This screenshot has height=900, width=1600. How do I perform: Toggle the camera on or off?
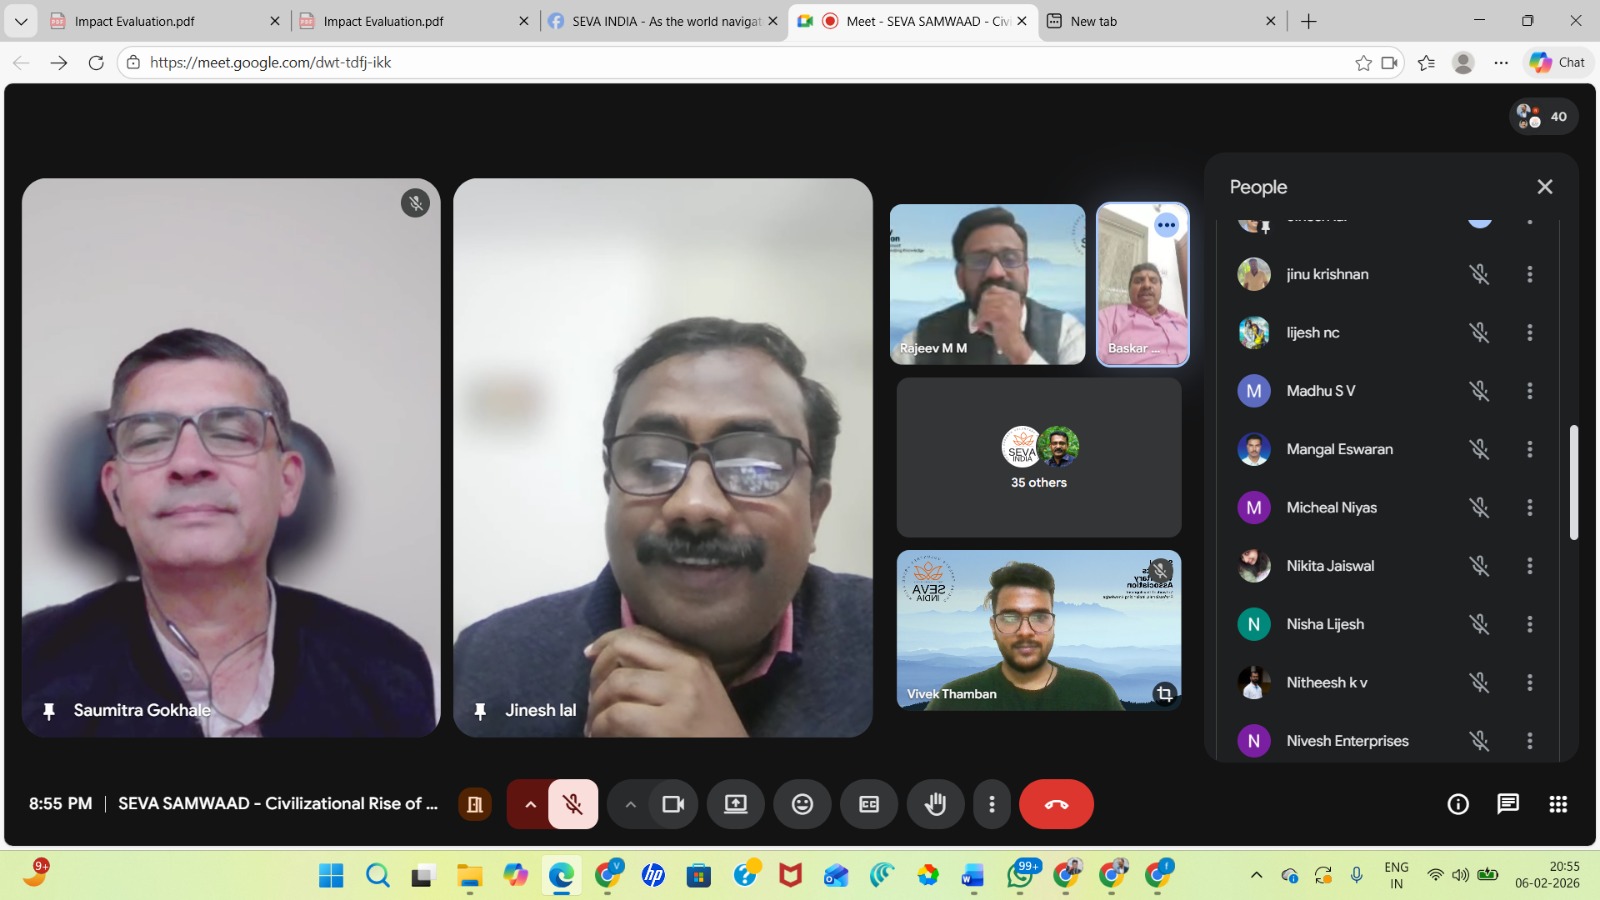[673, 804]
